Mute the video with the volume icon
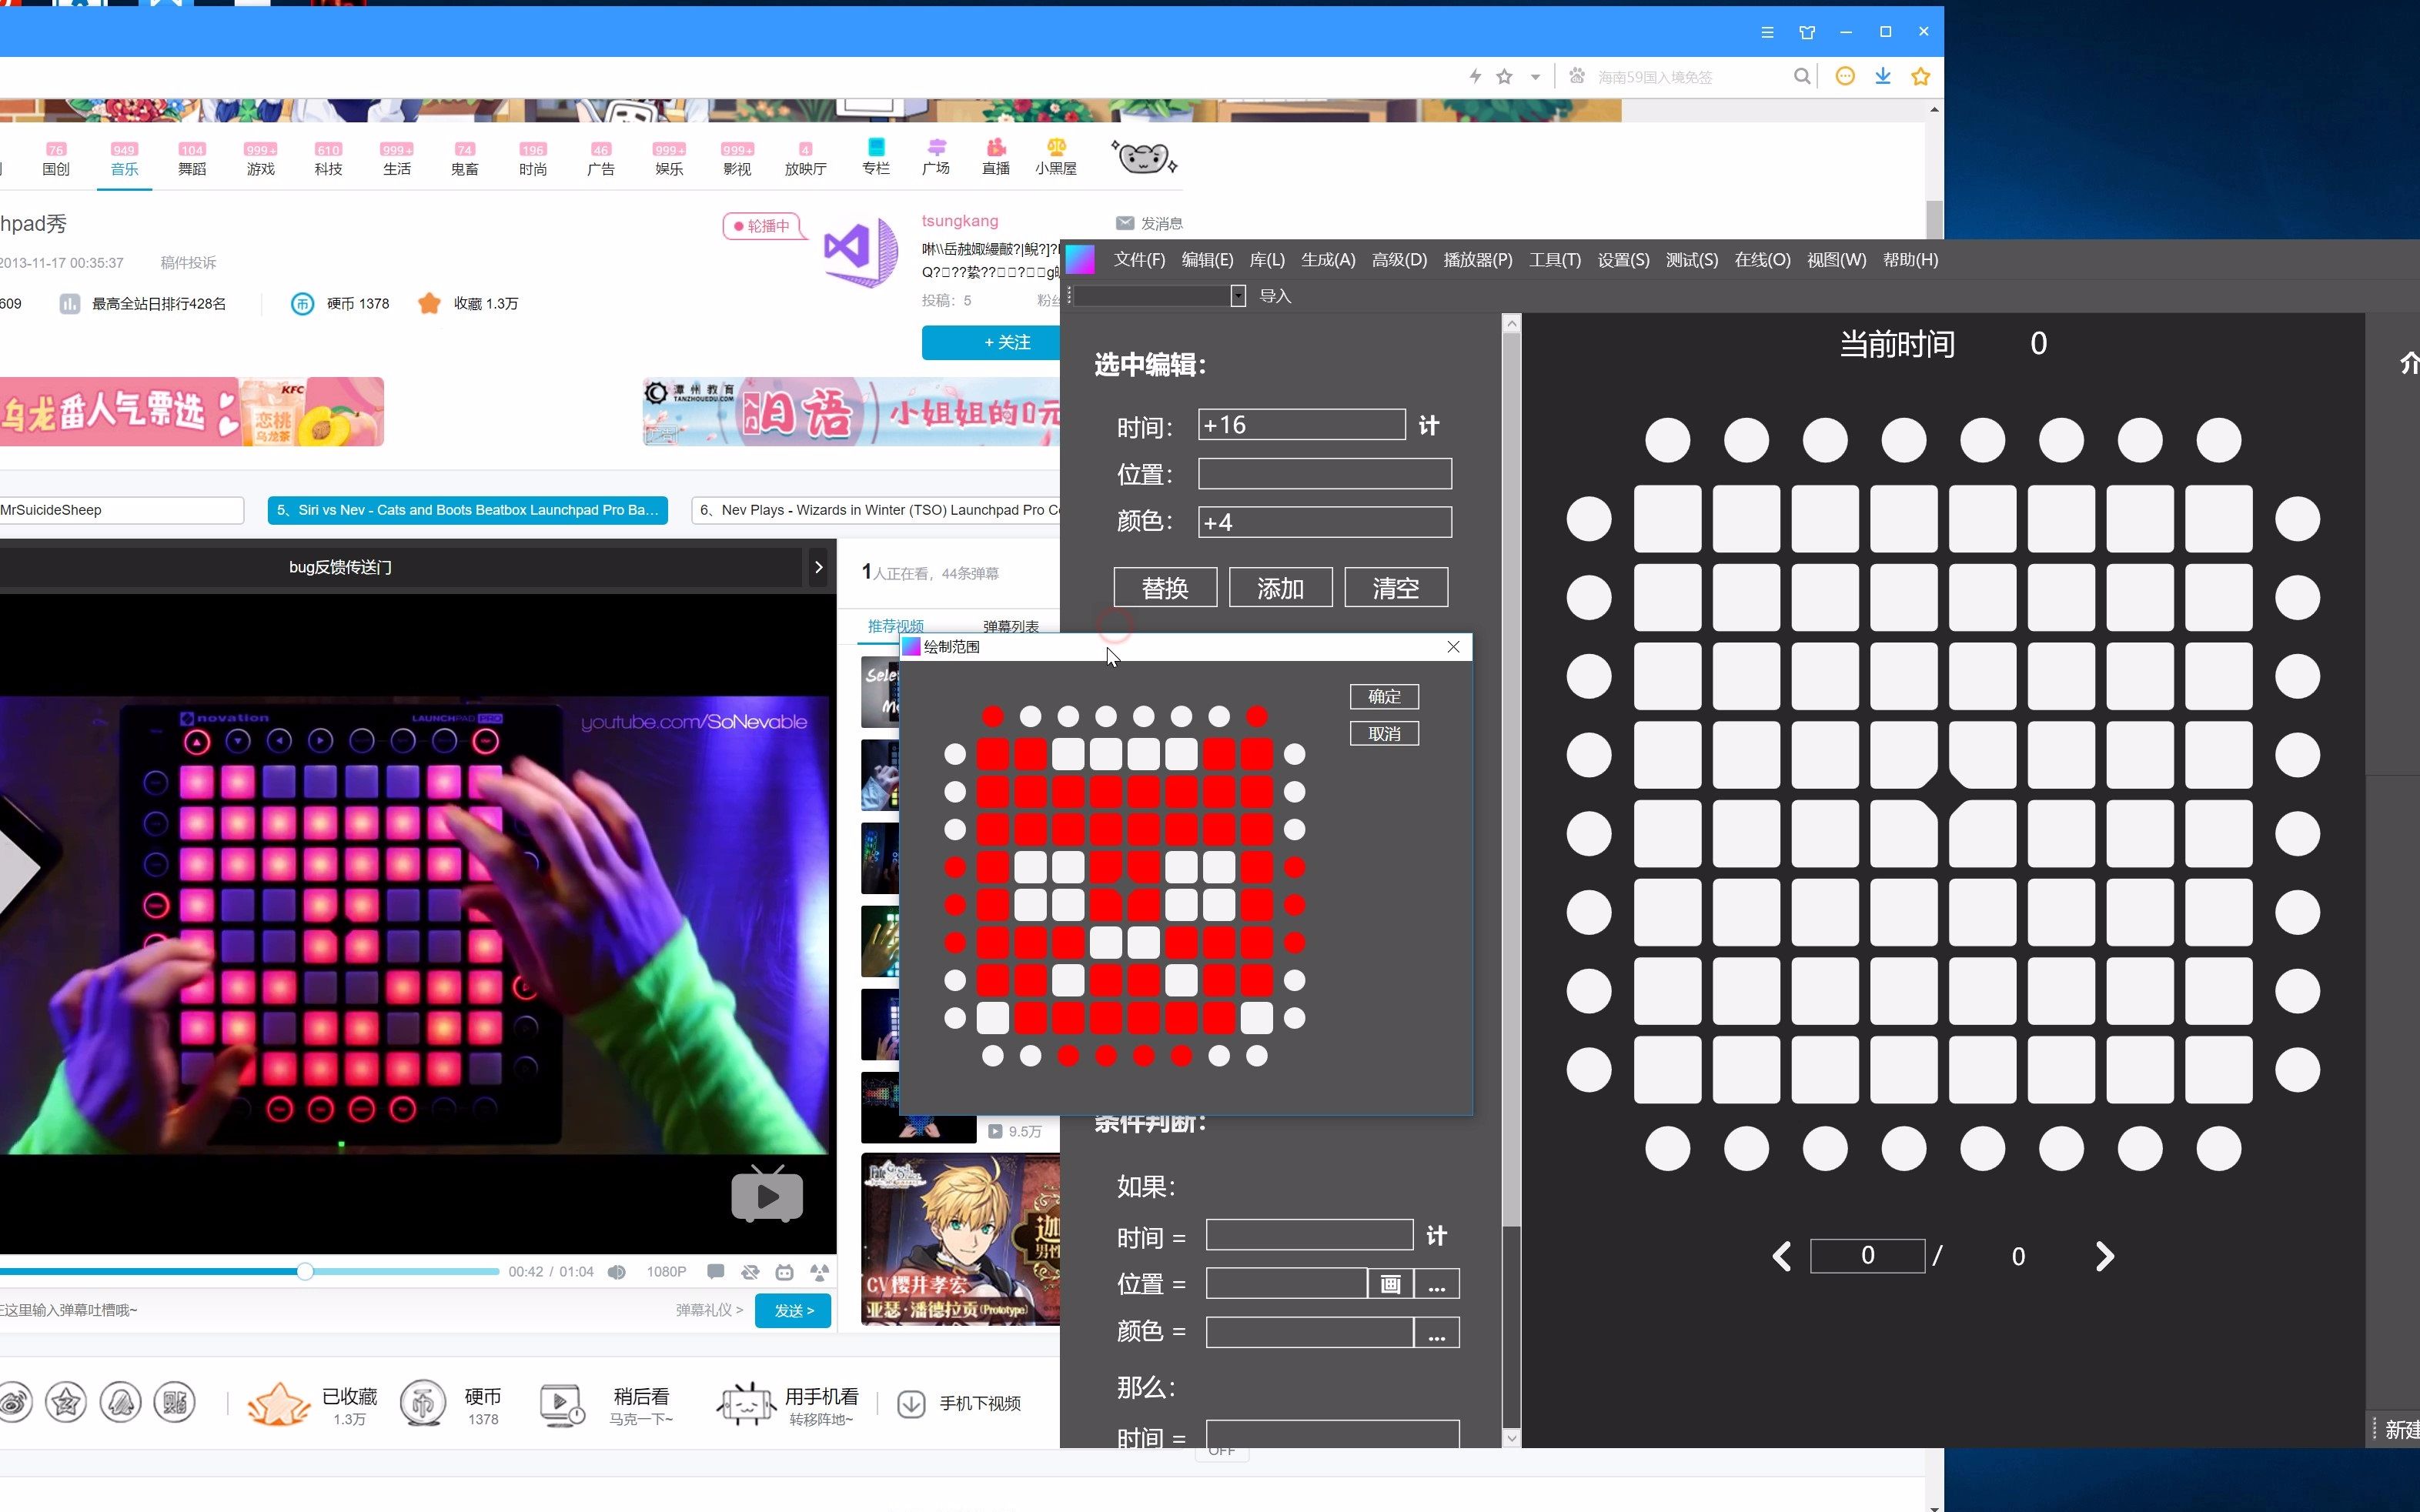This screenshot has width=2420, height=1512. [x=617, y=1272]
